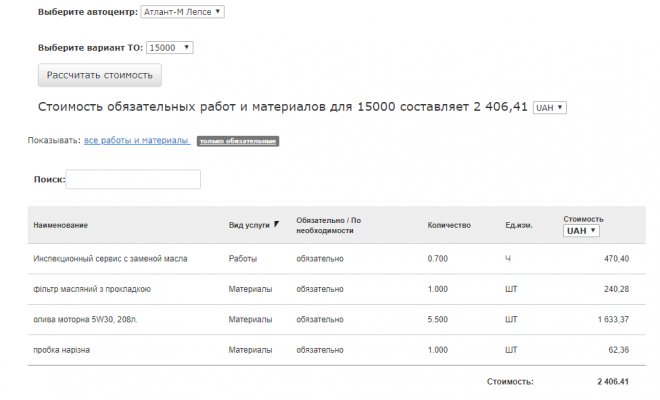Click cost value 470,40
Image resolution: width=660 pixels, height=400 pixels.
617,259
